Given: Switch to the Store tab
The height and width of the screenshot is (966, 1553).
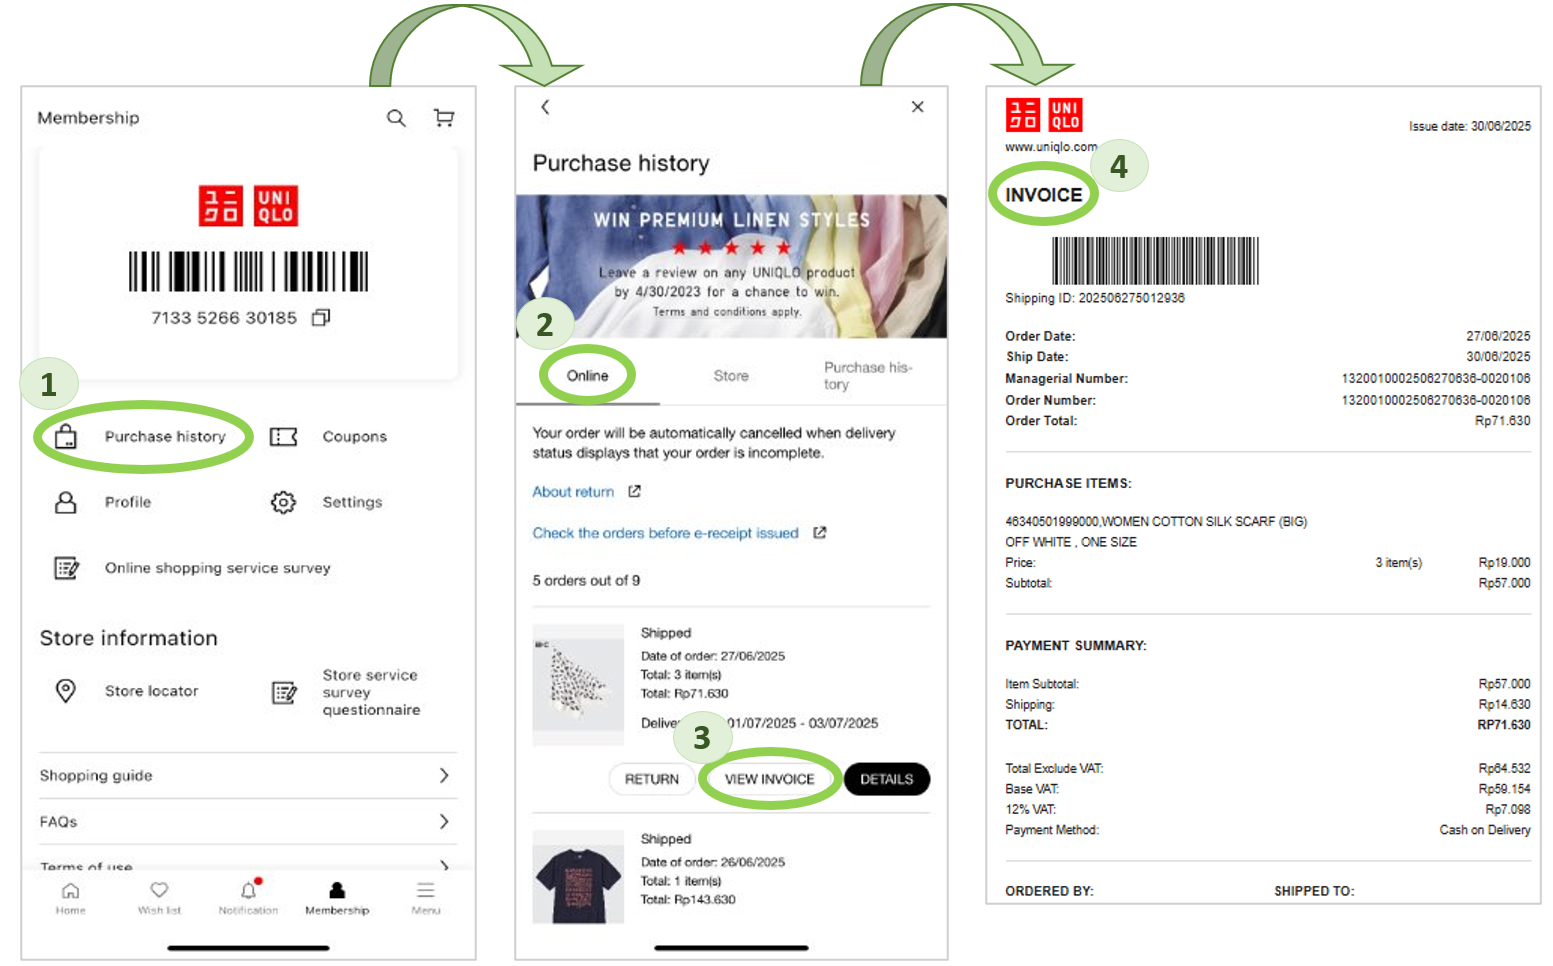Looking at the screenshot, I should click(x=731, y=376).
